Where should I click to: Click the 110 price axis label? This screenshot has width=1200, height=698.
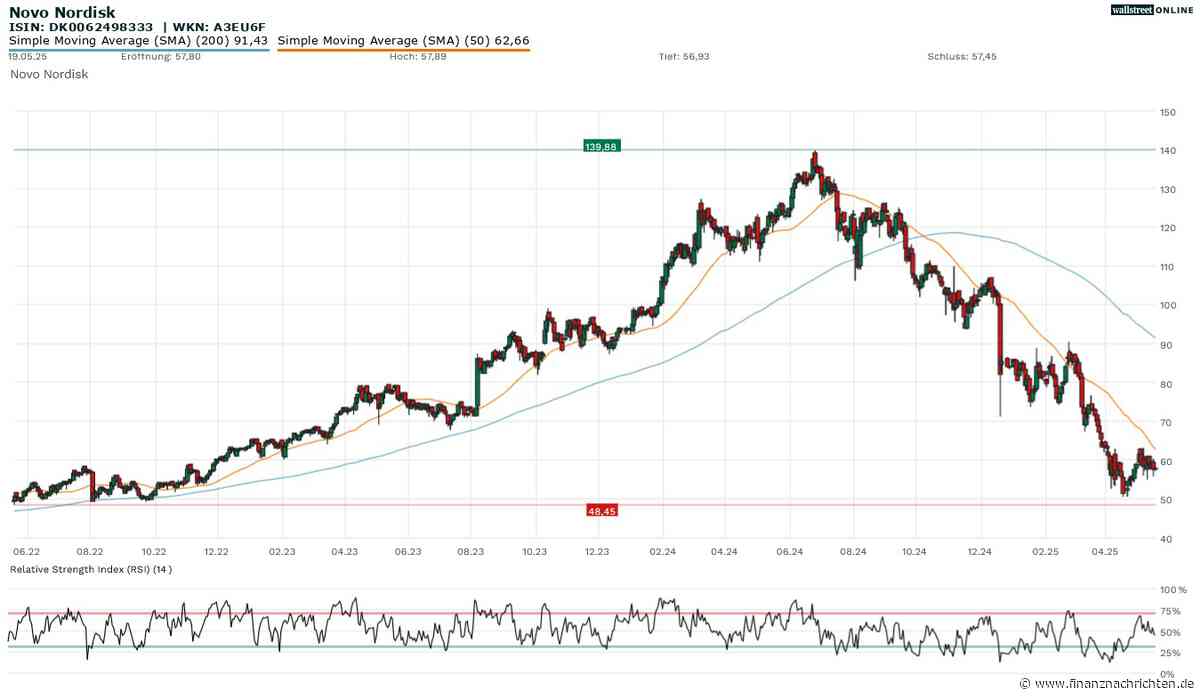[1167, 268]
